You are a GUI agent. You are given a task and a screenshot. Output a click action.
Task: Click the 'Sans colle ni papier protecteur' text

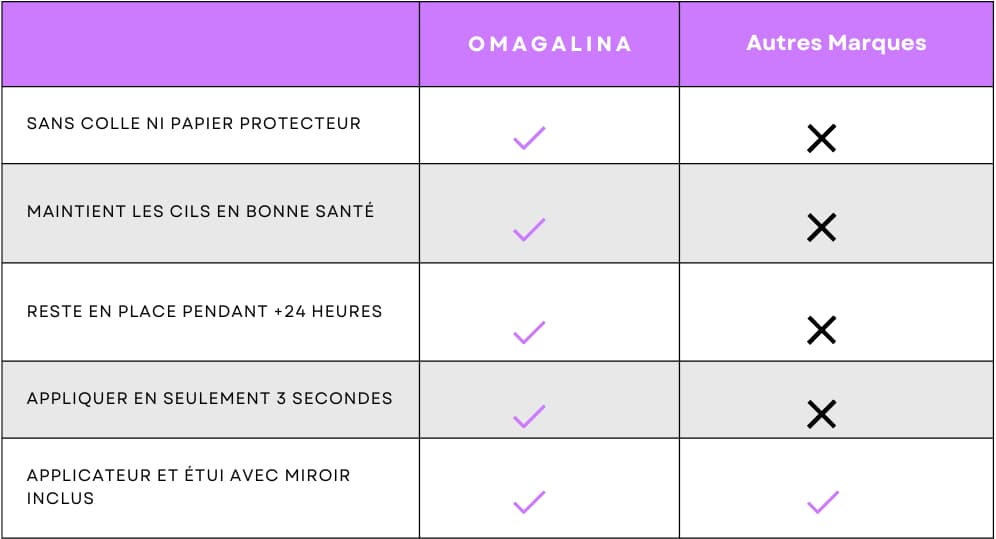click(x=194, y=124)
